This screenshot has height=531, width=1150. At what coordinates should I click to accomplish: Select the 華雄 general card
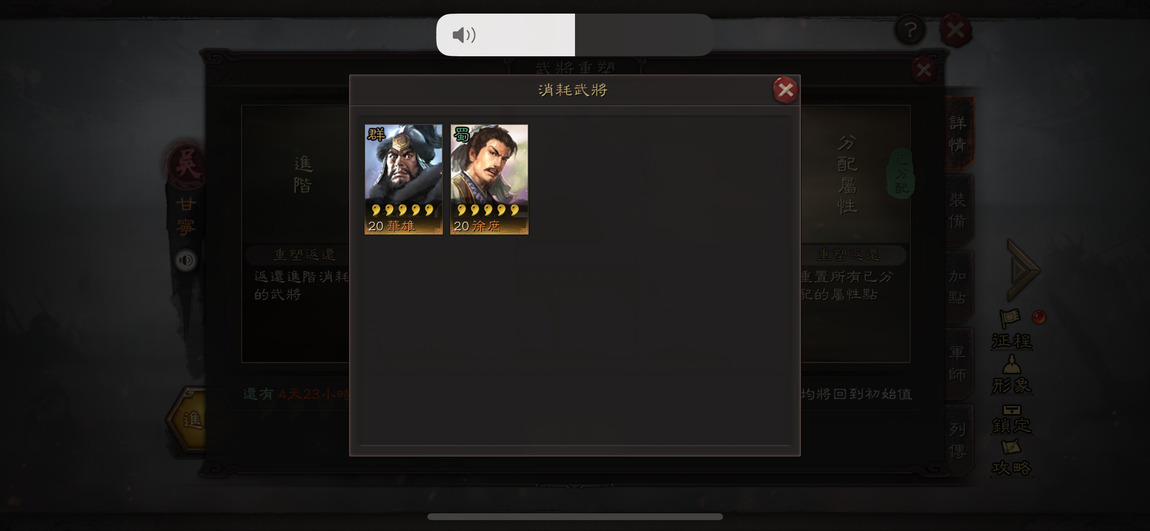(403, 179)
